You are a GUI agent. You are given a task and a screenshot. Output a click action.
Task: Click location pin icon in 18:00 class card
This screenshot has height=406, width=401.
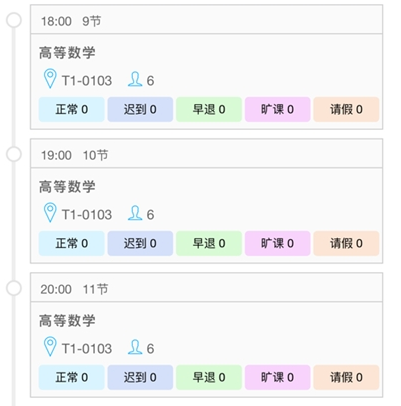[50, 79]
